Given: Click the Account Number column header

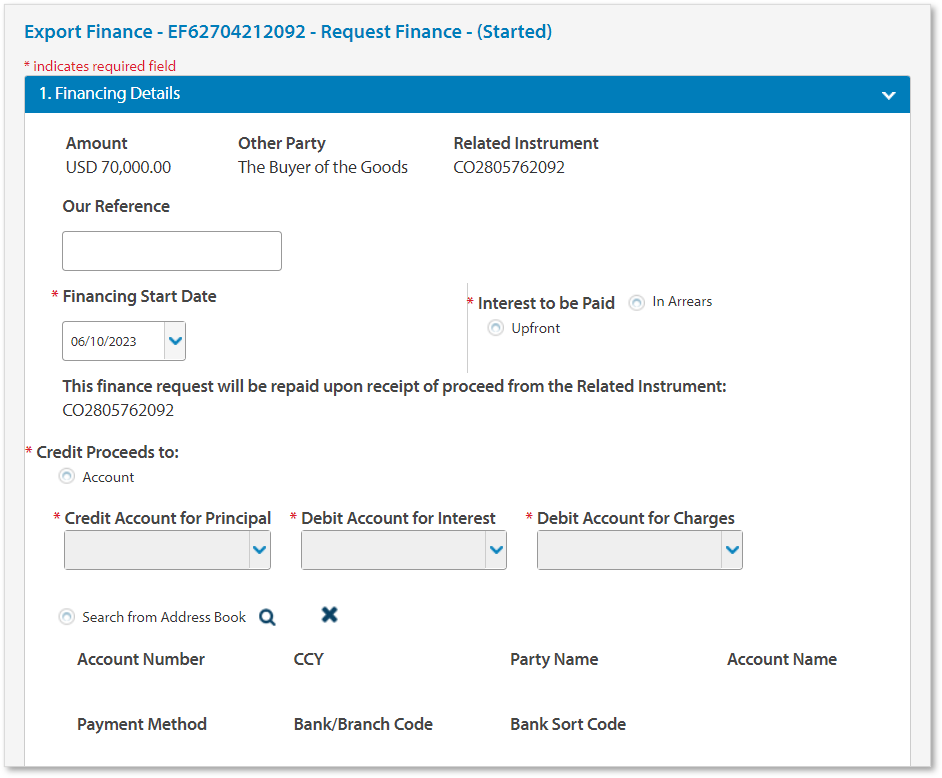Looking at the screenshot, I should (140, 659).
